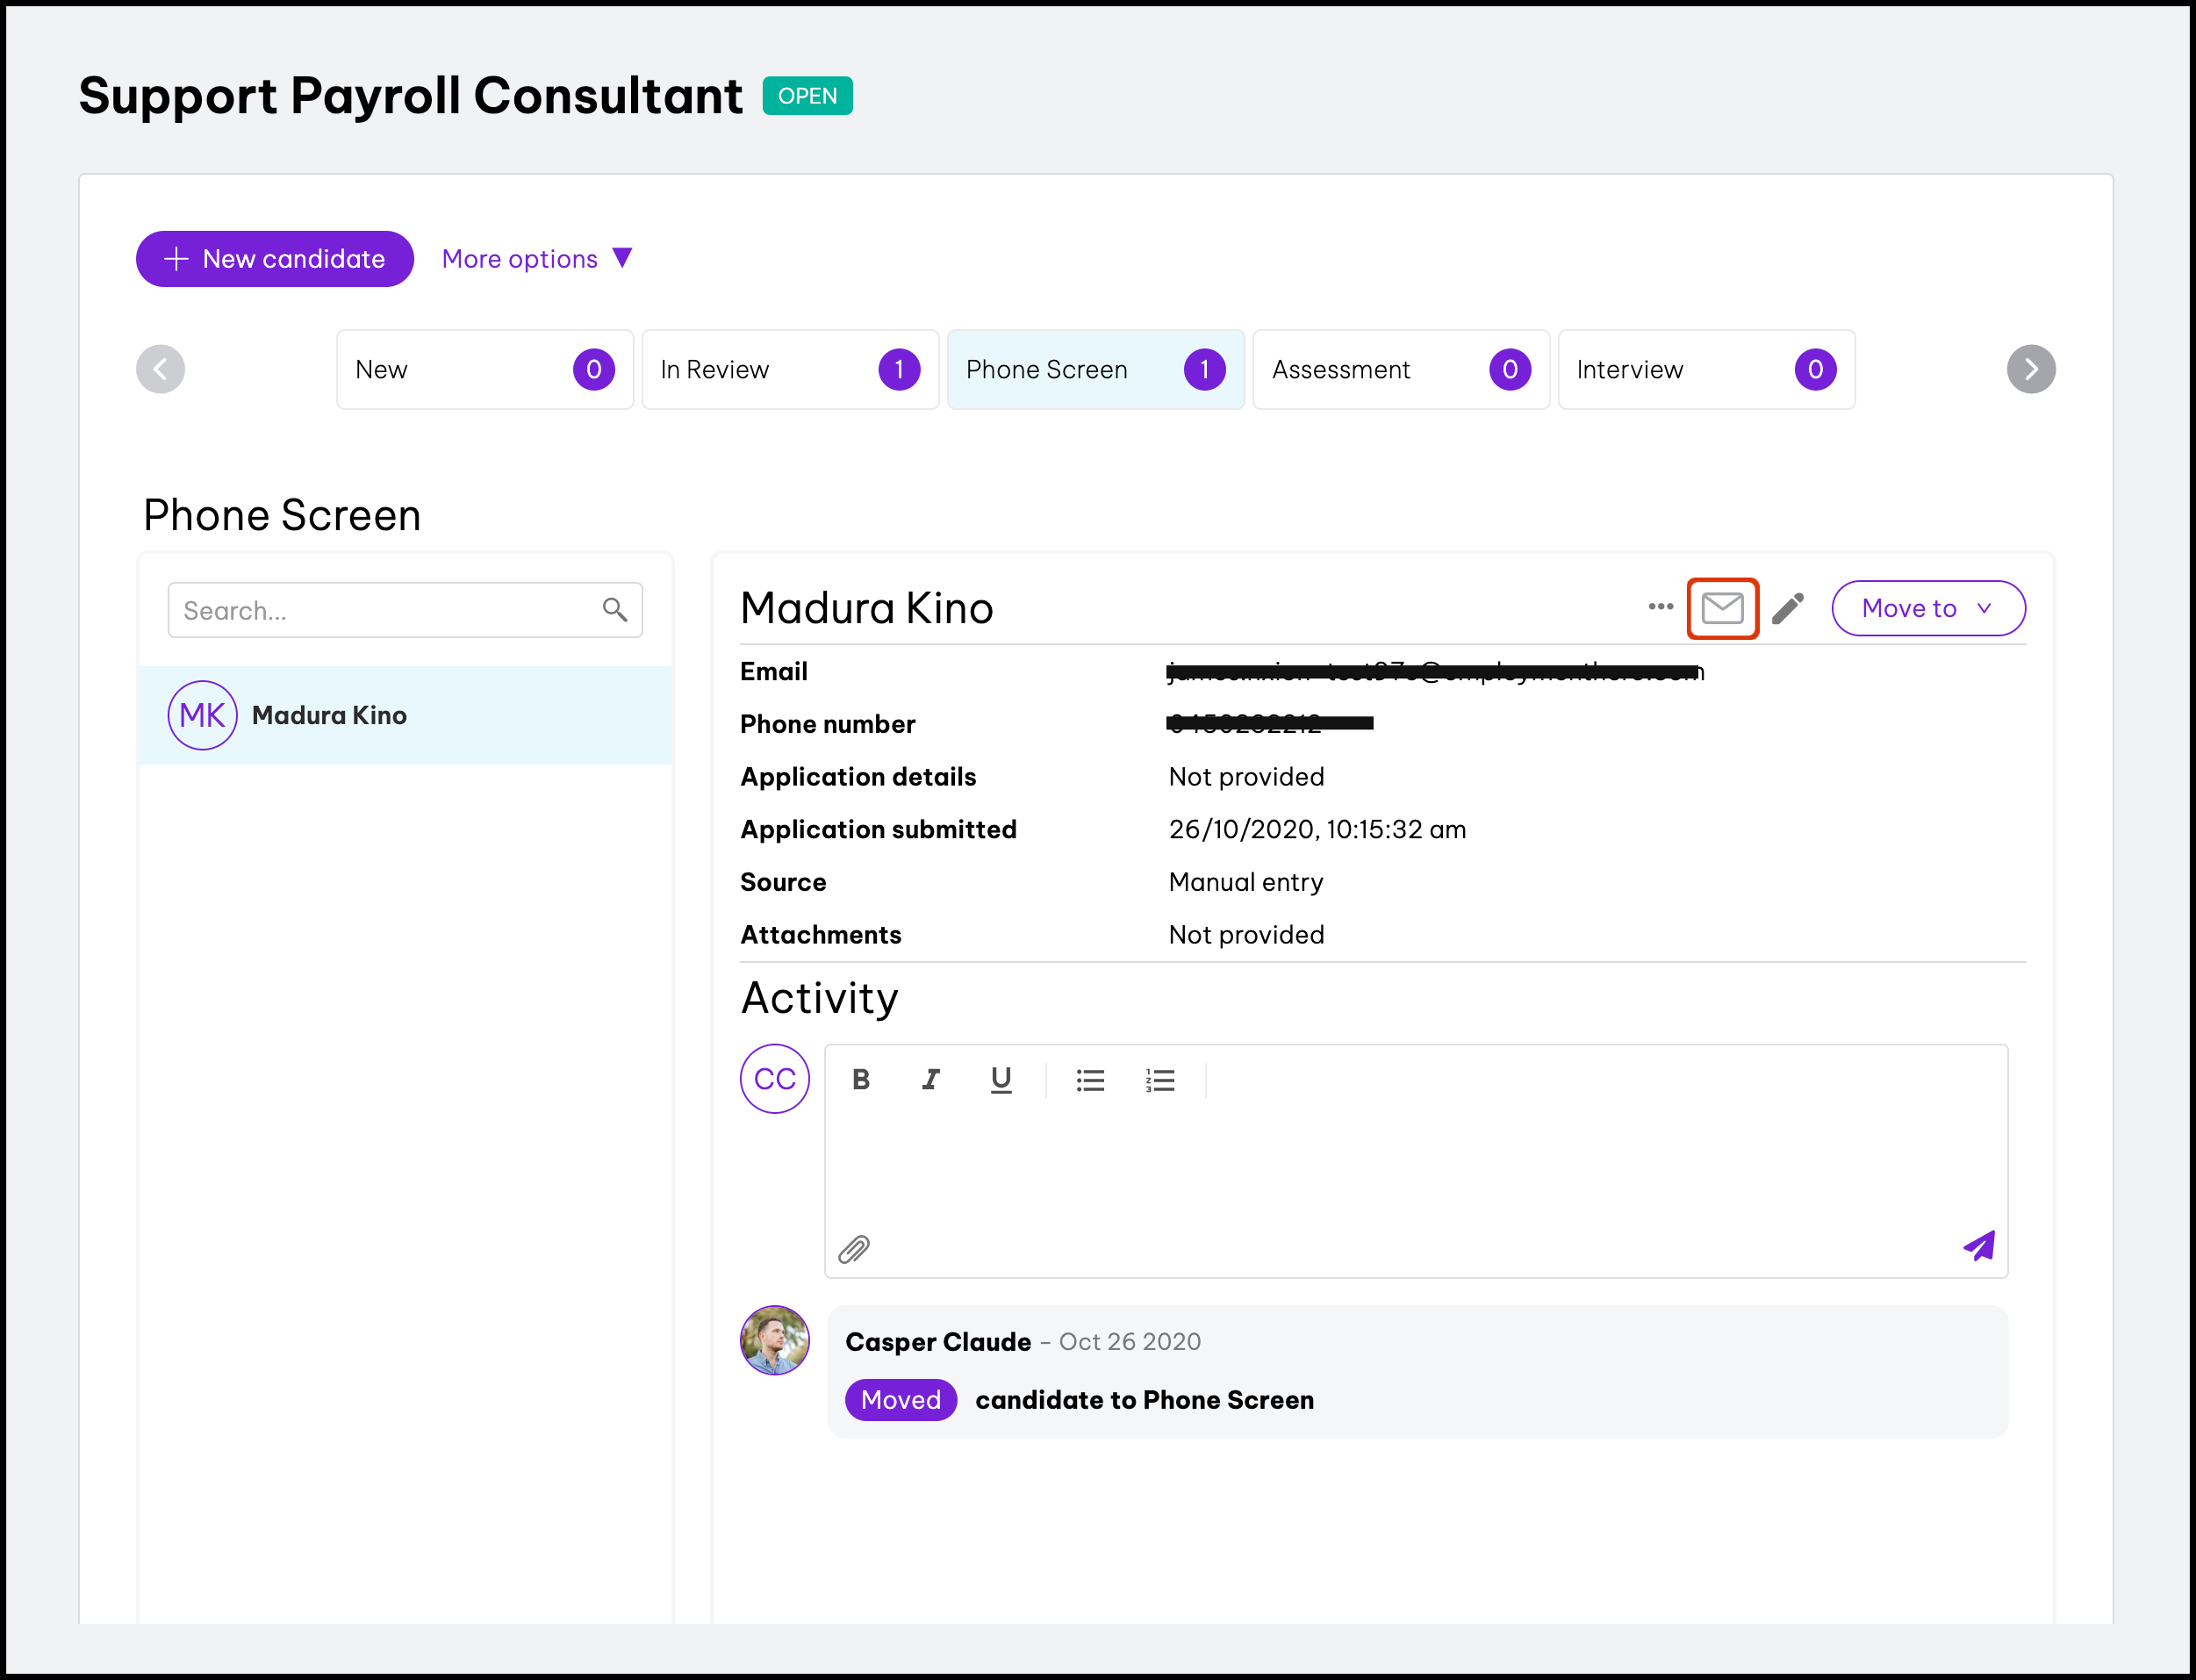Click into the candidate Search field
This screenshot has width=2196, height=1680.
tap(385, 611)
